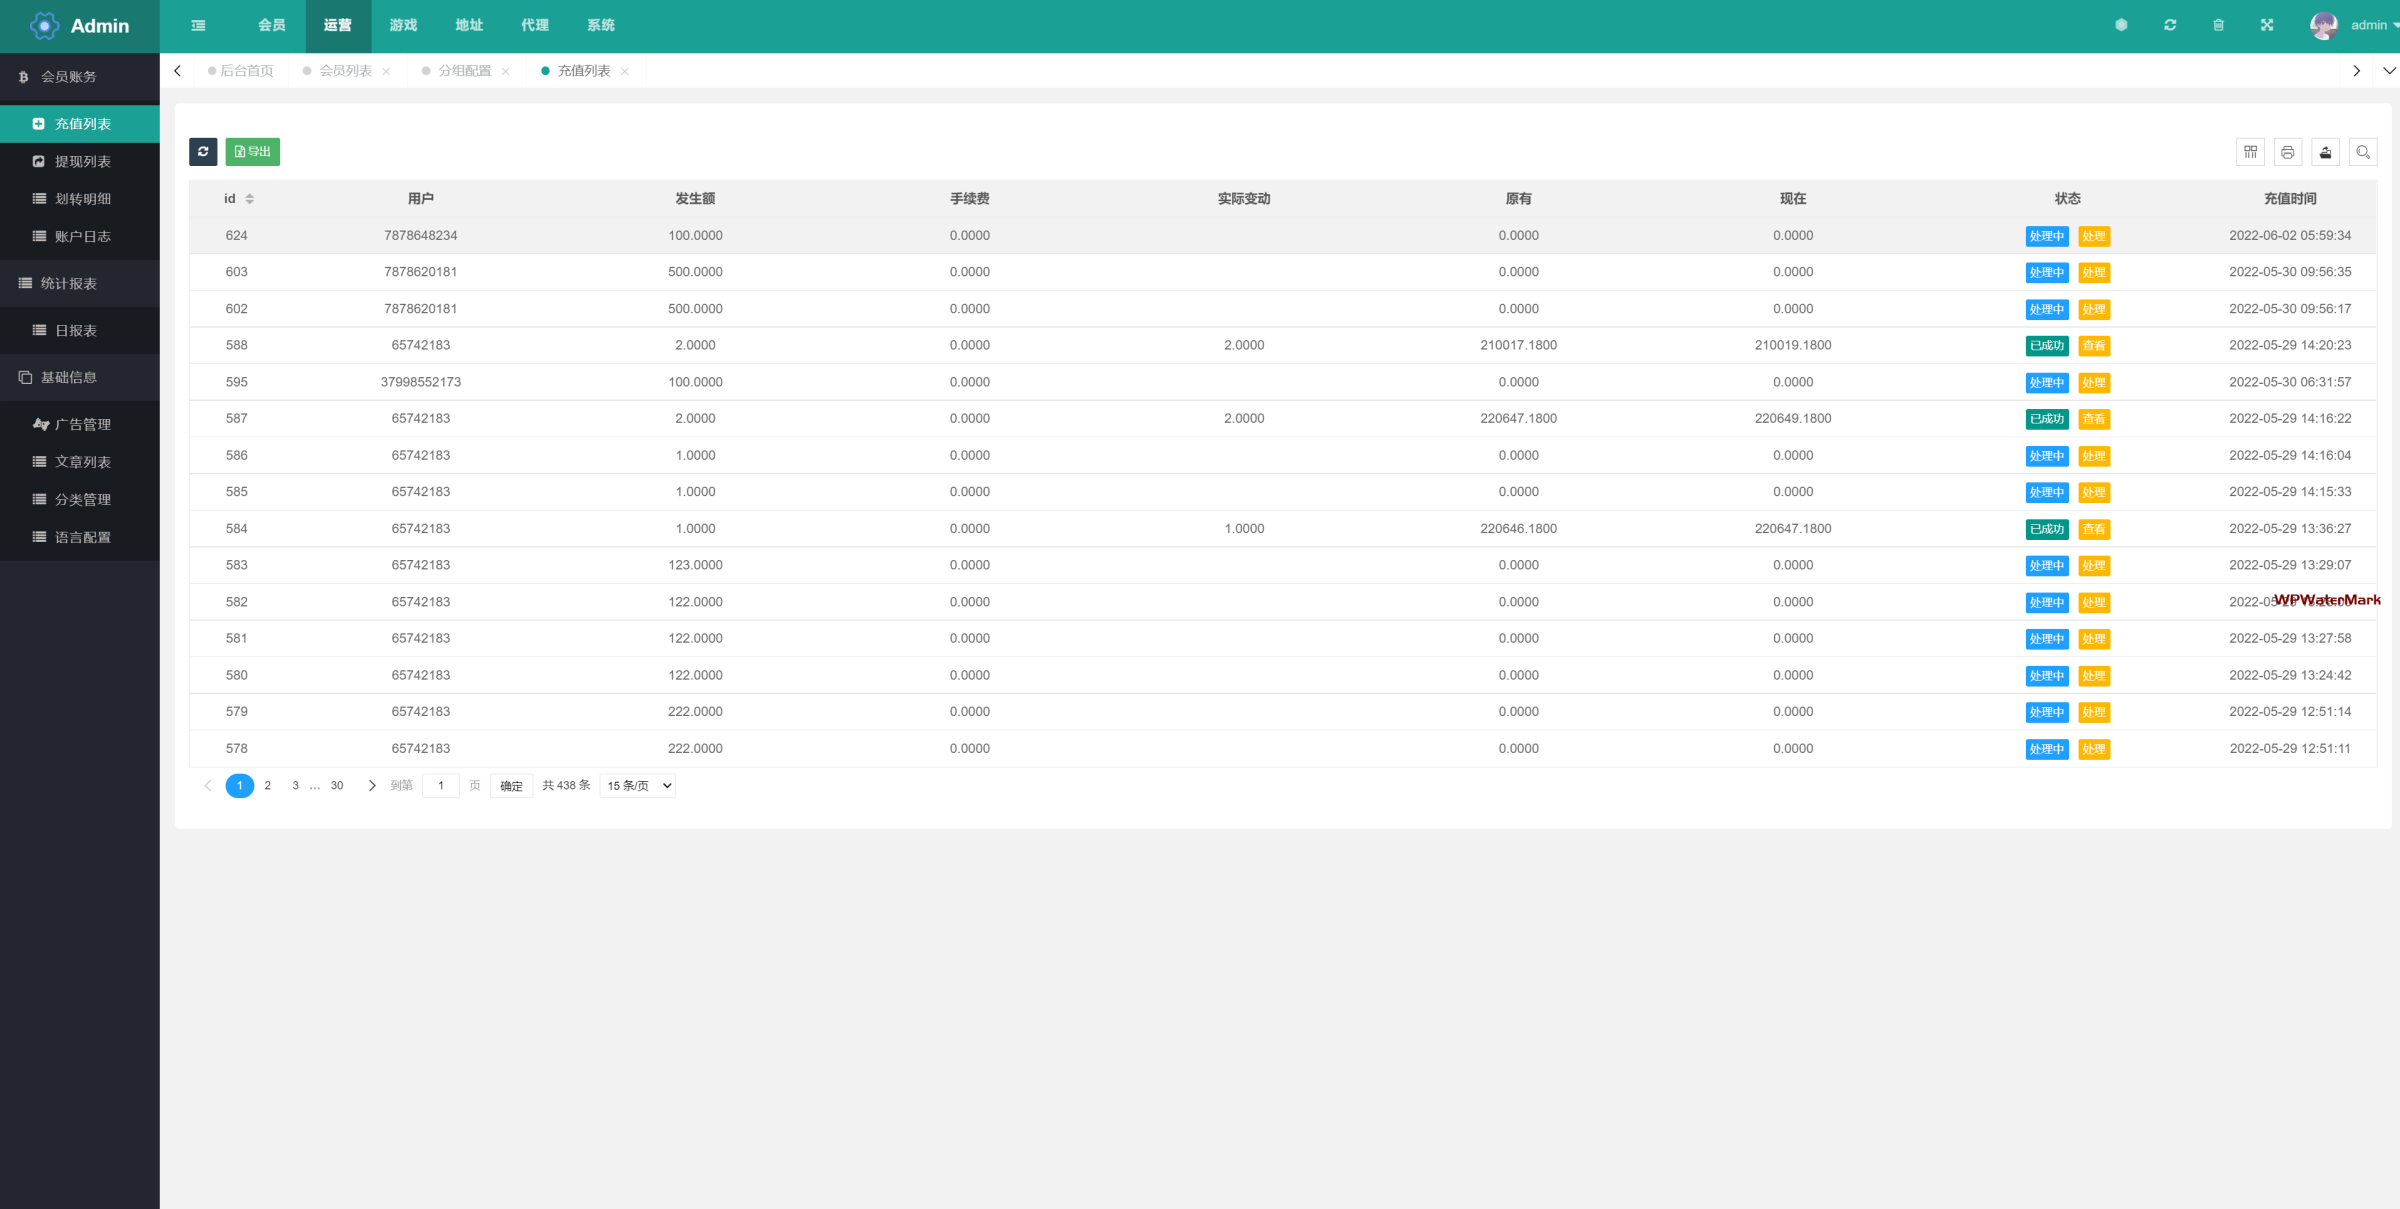The width and height of the screenshot is (2400, 1209).
Task: Open the 15 条/页 page size dropdown
Action: [x=638, y=786]
